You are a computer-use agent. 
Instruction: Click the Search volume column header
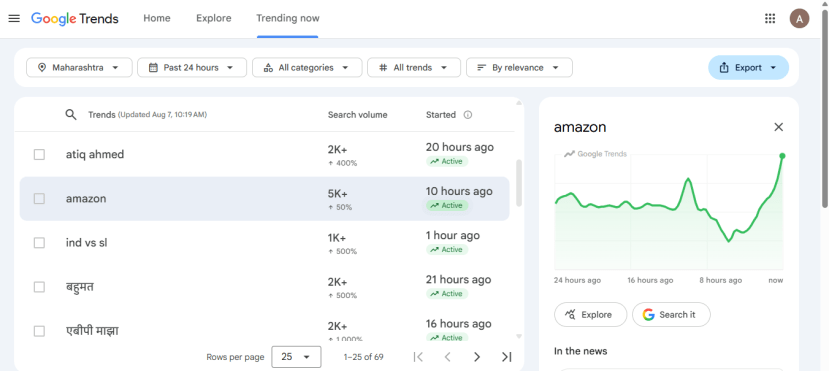[x=357, y=115]
